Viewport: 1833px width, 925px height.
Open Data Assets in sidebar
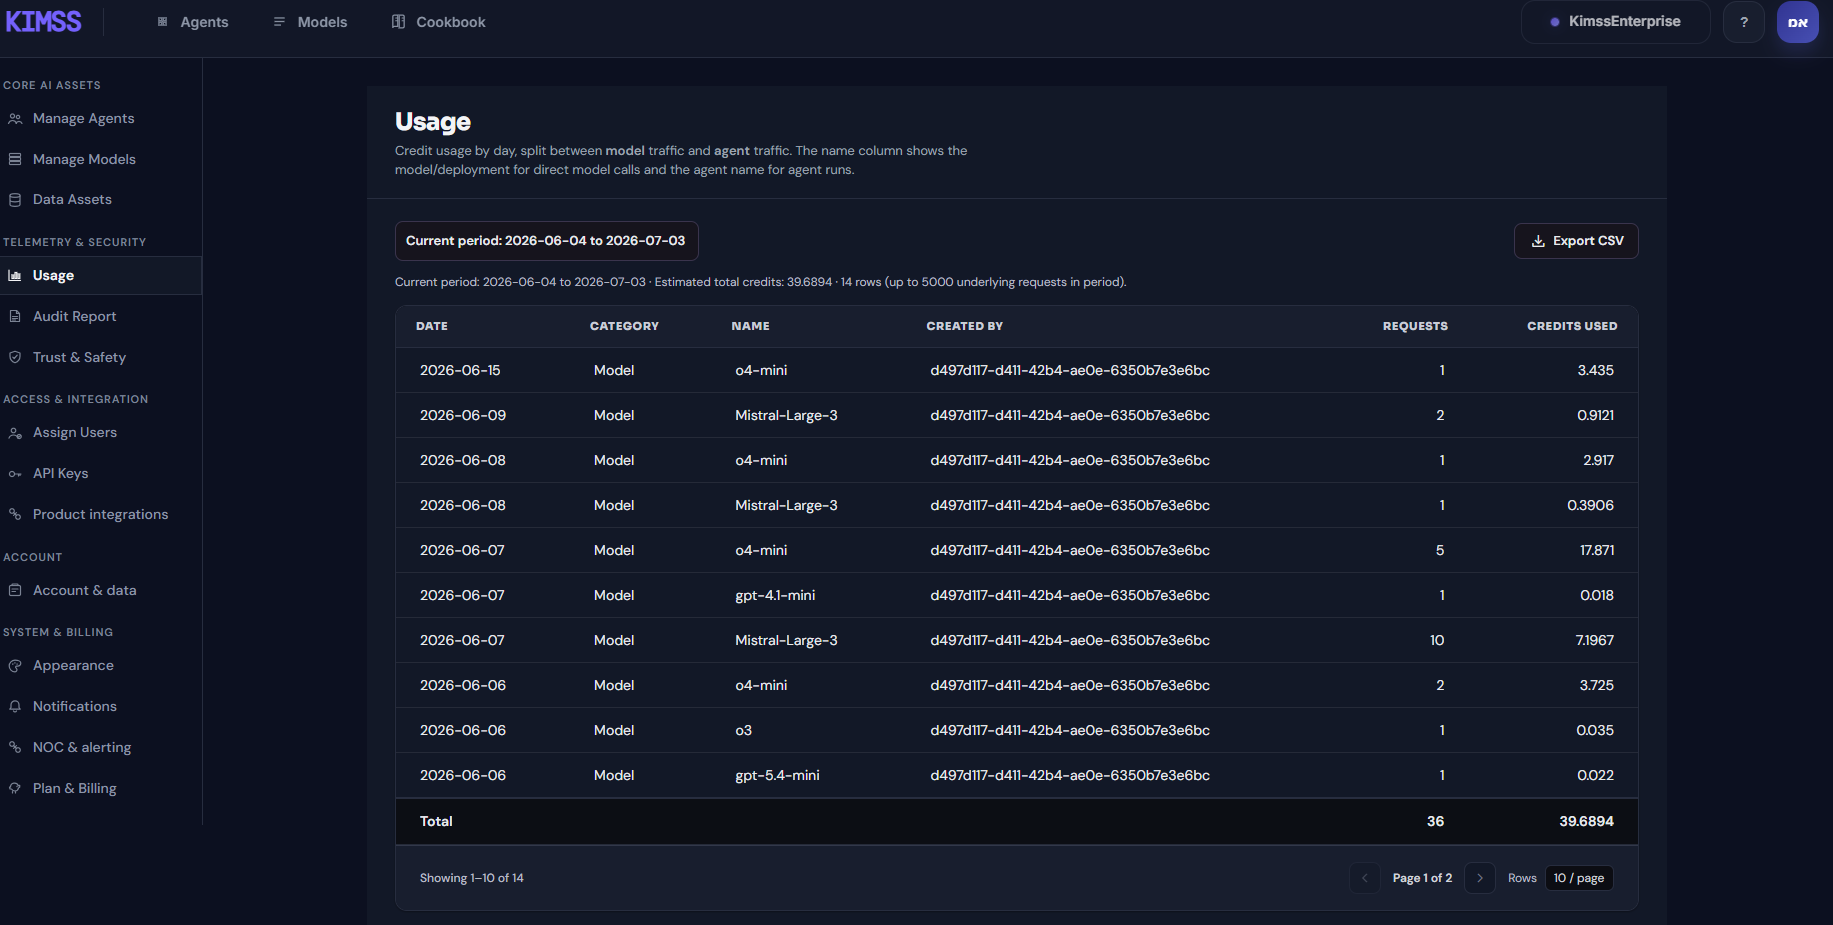coord(100,200)
